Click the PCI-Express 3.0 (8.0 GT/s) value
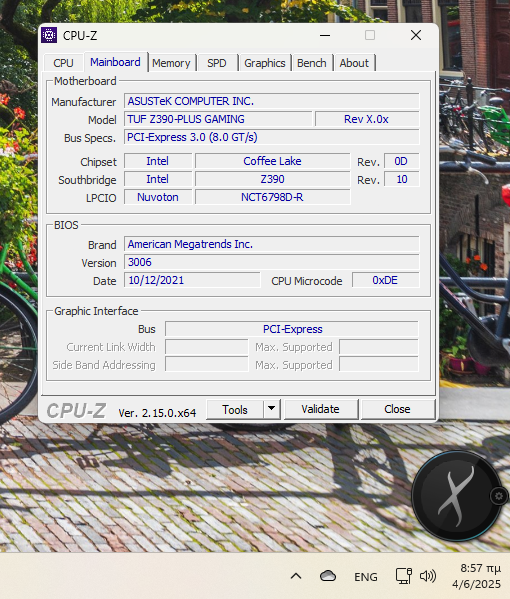Screen dimensions: 510x599 coord(271,137)
